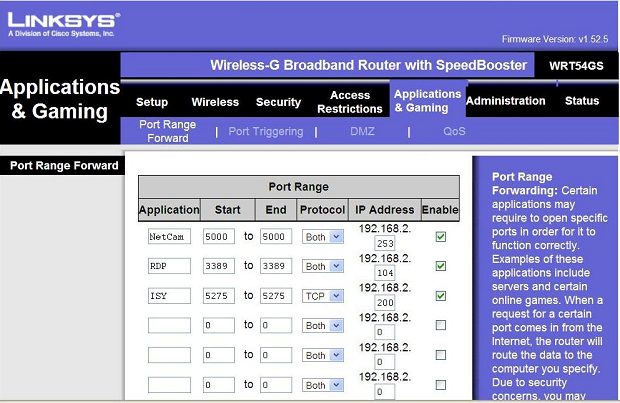Click the NetCam application name field
This screenshot has width=620, height=403.
tap(169, 237)
